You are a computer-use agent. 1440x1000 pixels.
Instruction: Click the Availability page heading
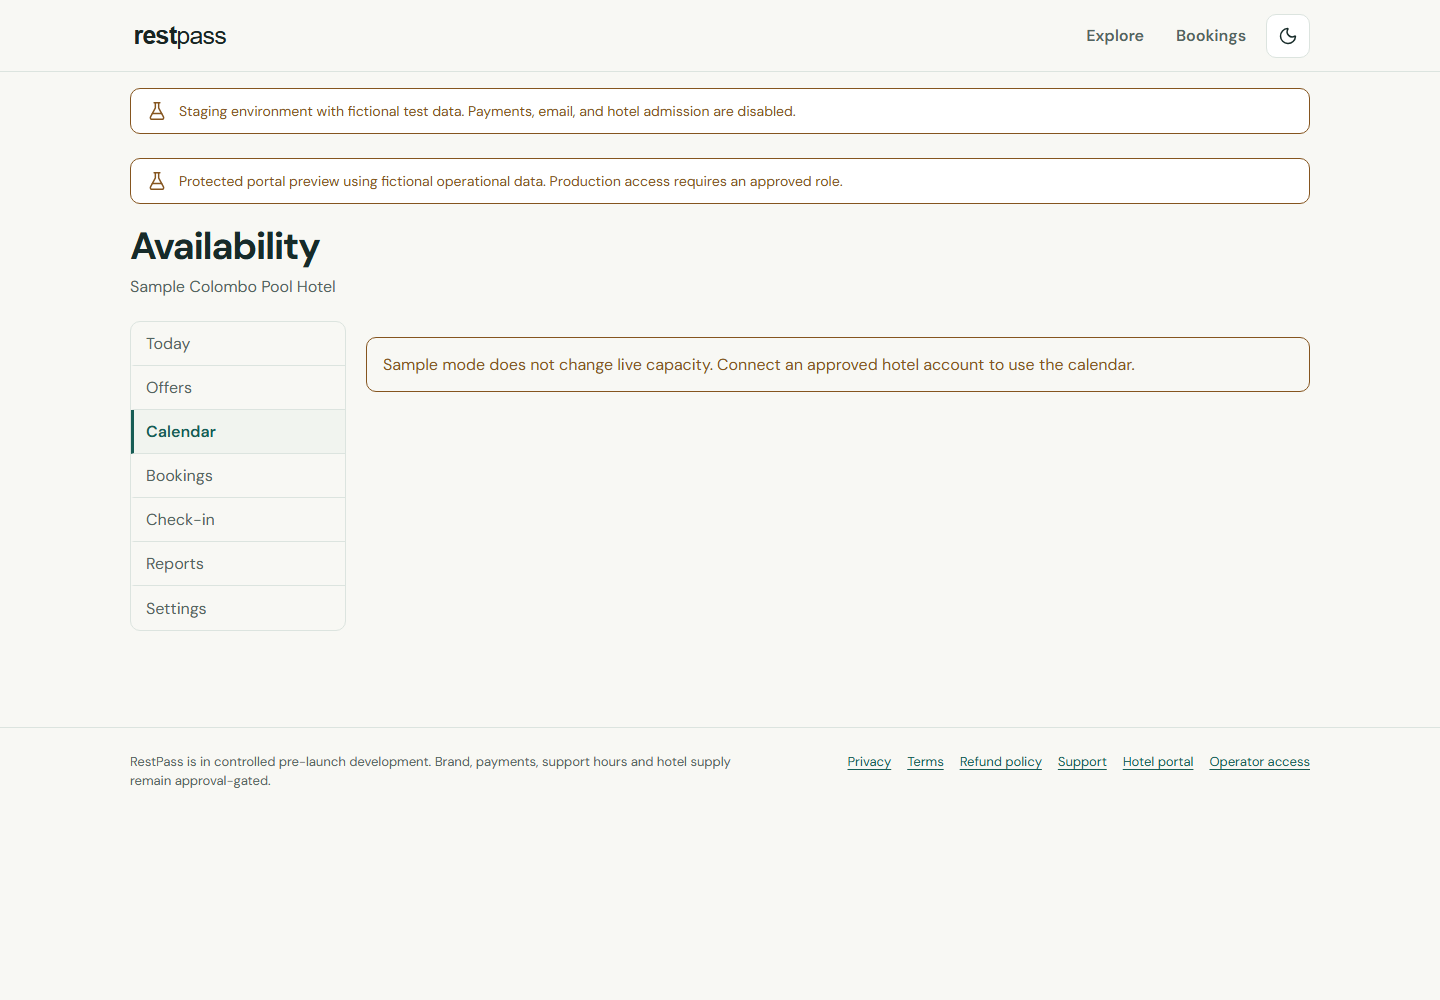pyautogui.click(x=225, y=247)
